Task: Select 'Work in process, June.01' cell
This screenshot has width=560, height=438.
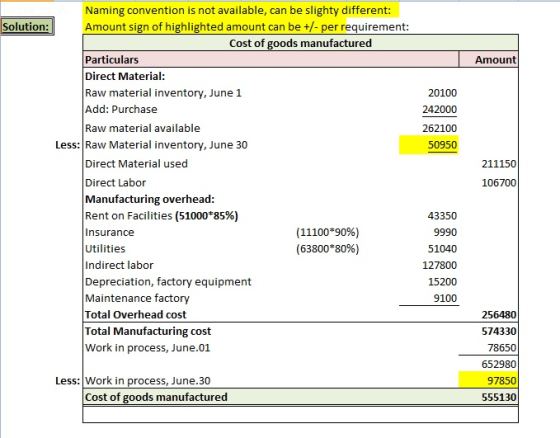Action: 148,348
